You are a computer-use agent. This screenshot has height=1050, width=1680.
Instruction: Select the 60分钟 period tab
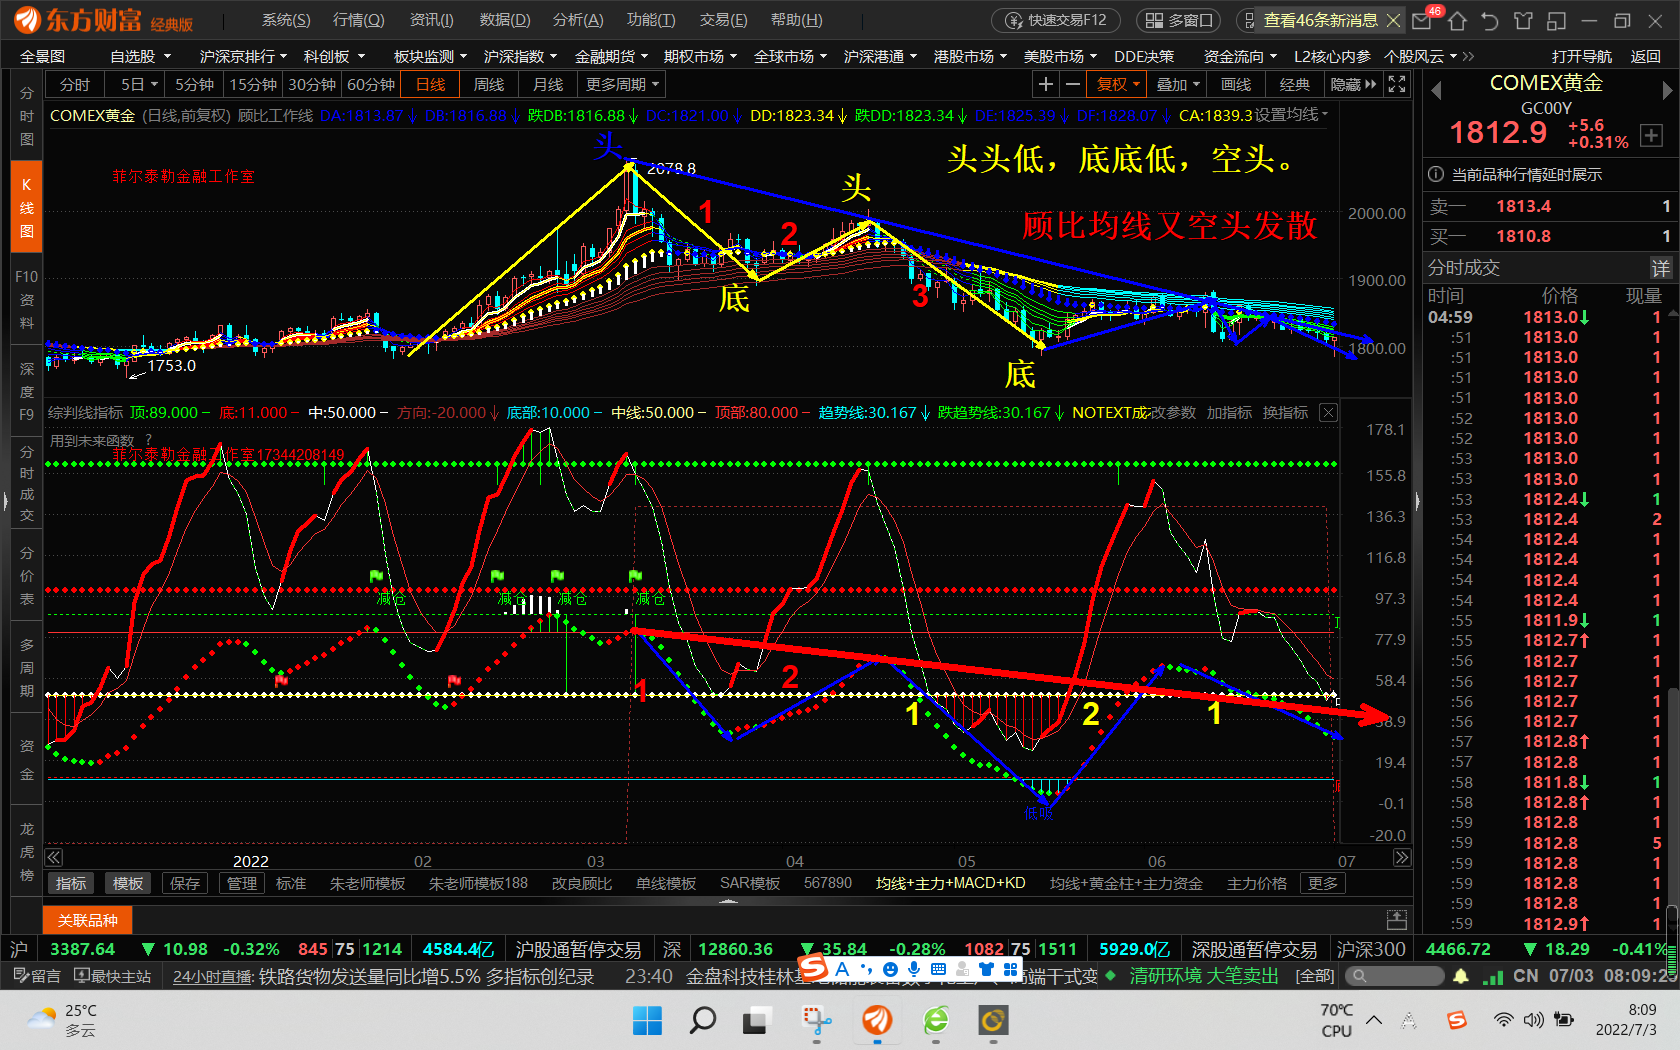[x=371, y=85]
